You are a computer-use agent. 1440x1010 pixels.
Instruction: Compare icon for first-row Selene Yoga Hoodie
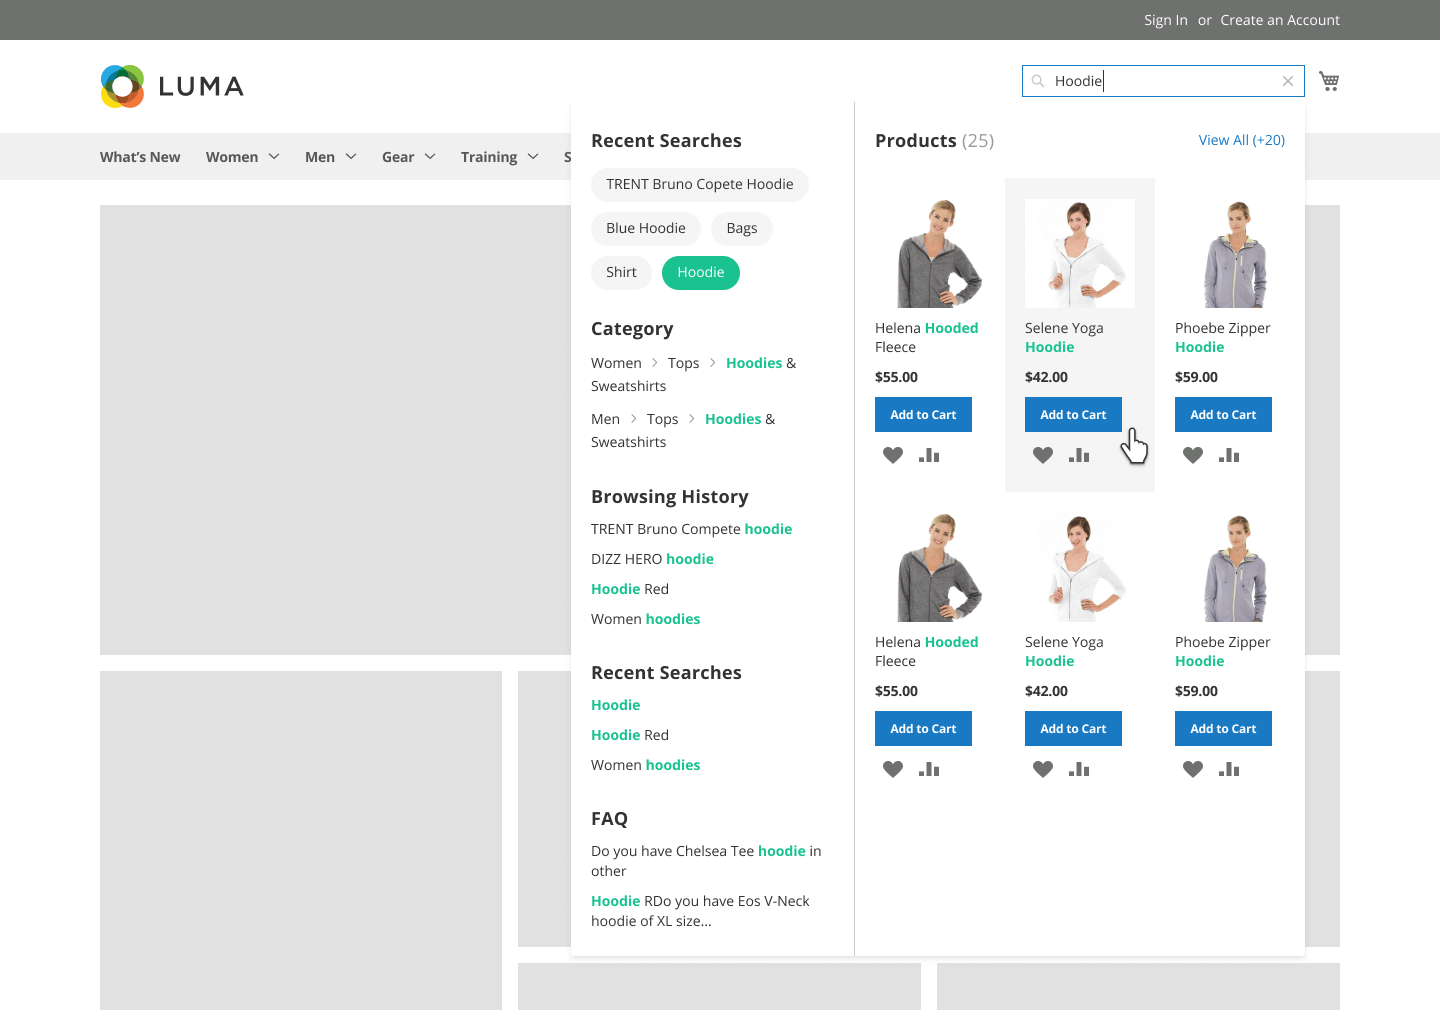pyautogui.click(x=1079, y=455)
